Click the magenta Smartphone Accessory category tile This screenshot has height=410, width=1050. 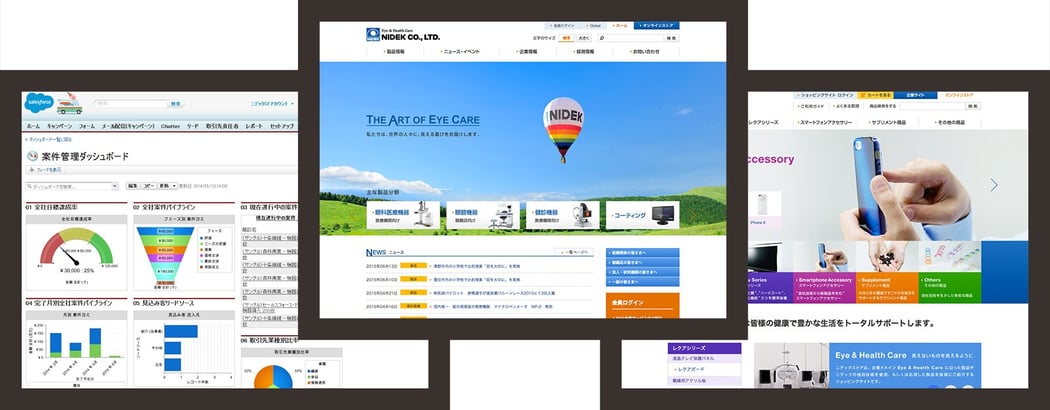point(822,287)
